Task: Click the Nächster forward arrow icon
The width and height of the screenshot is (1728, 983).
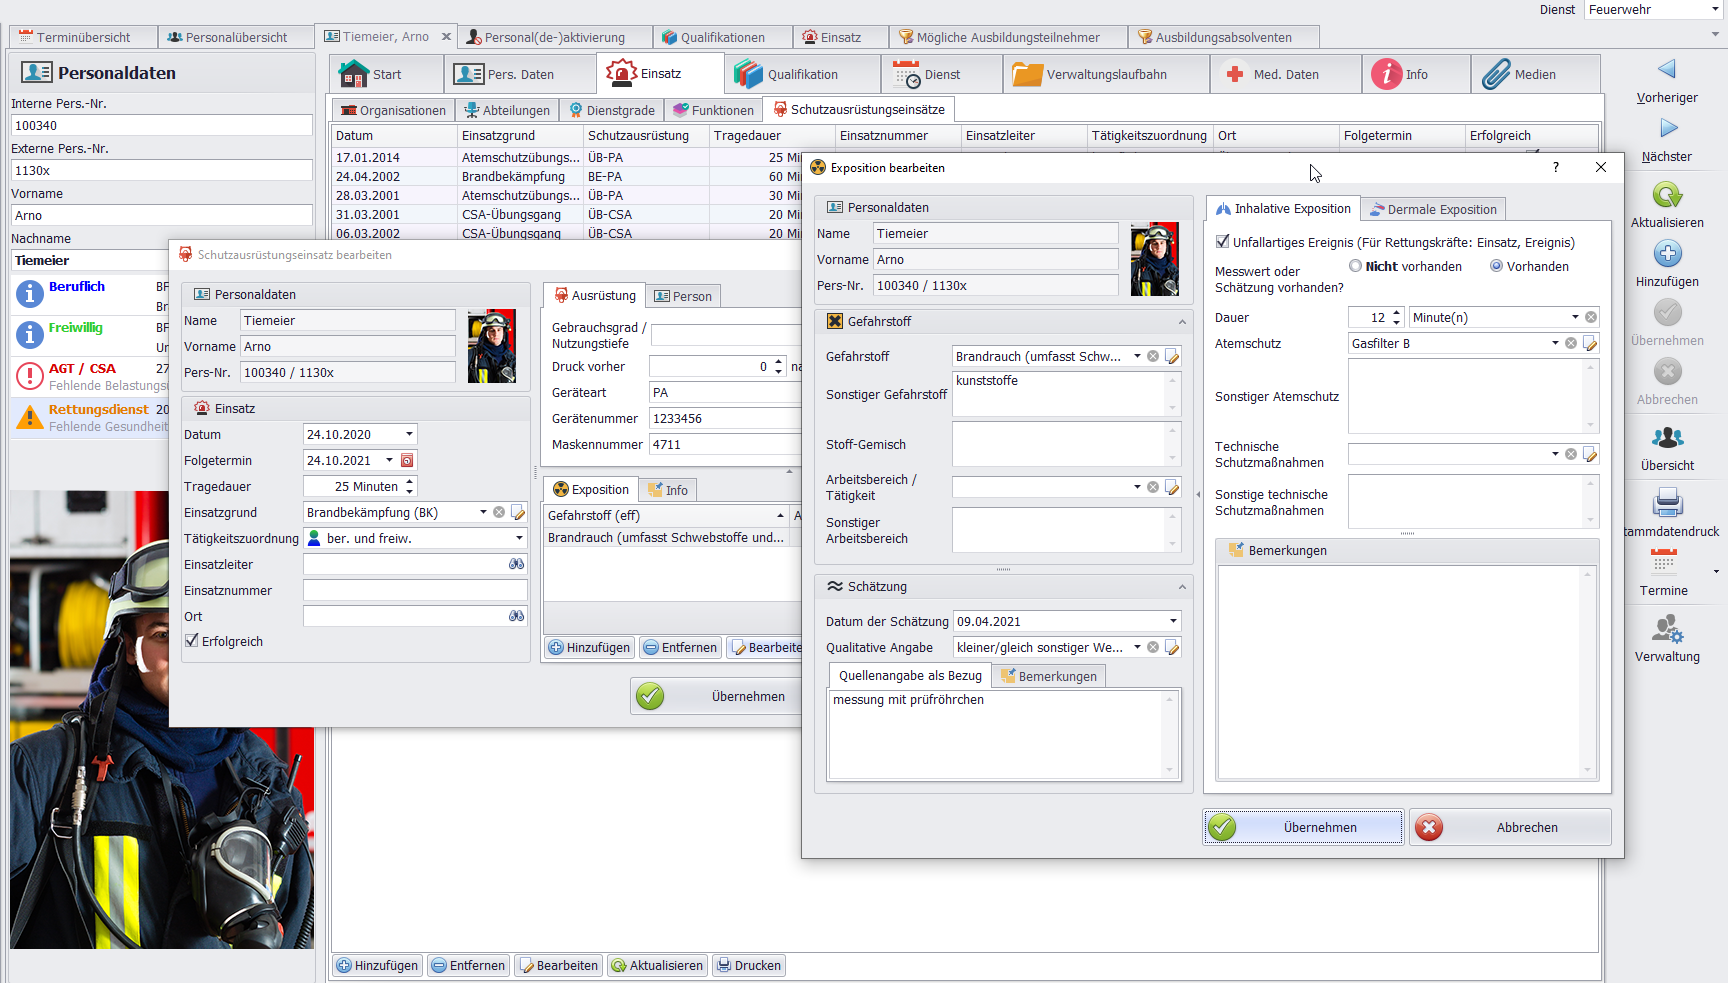Action: coord(1668,129)
